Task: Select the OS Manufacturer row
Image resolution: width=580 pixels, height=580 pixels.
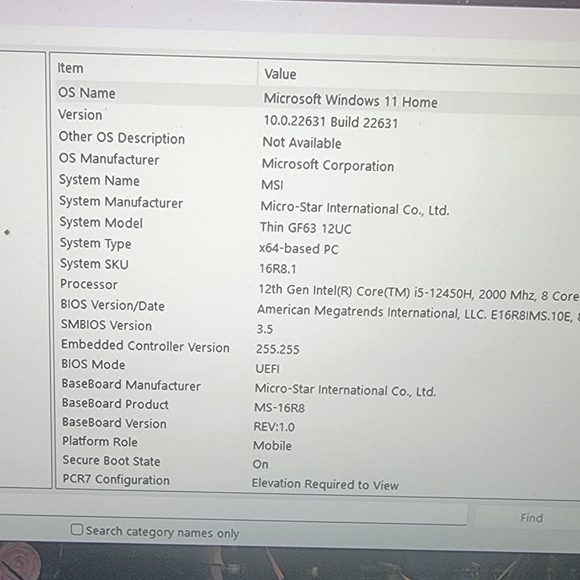Action: [109, 159]
